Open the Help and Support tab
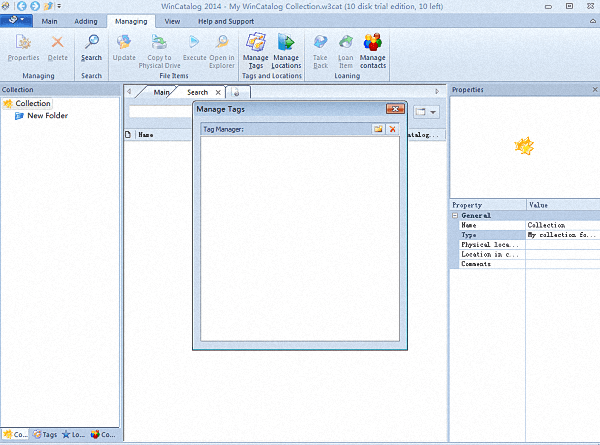600x445 pixels. pos(225,20)
